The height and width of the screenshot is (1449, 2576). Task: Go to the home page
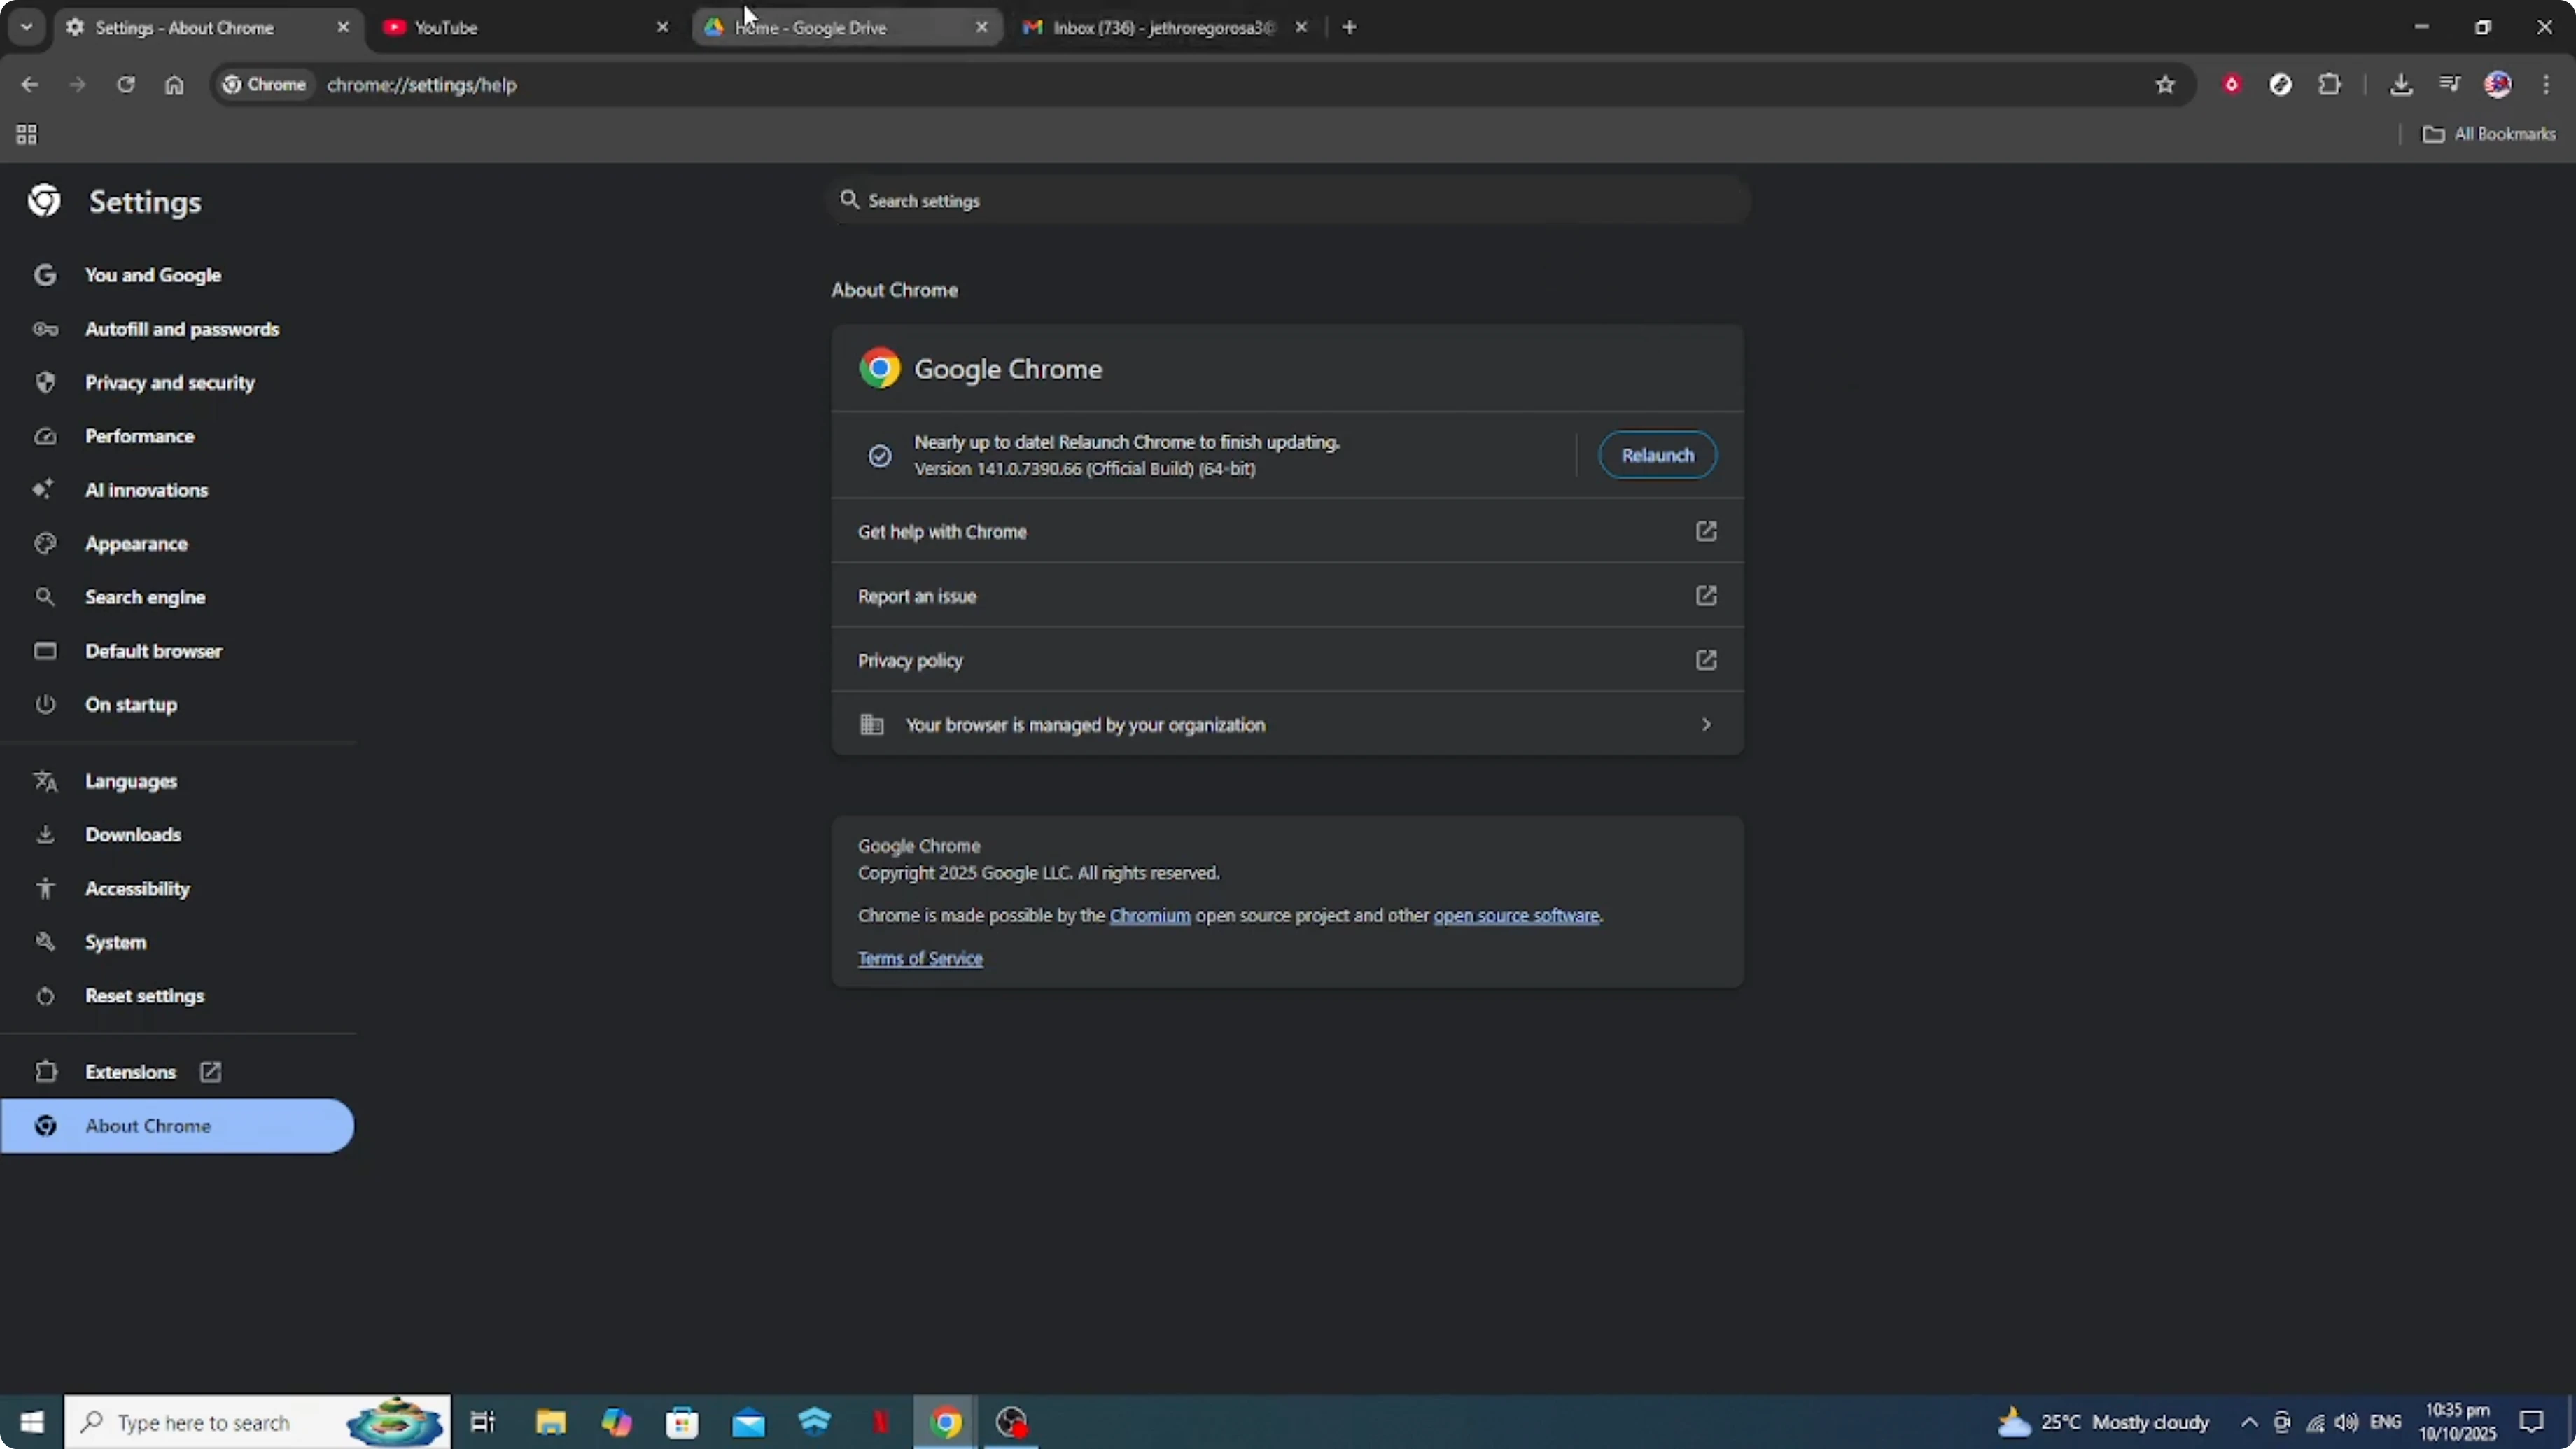[x=174, y=85]
